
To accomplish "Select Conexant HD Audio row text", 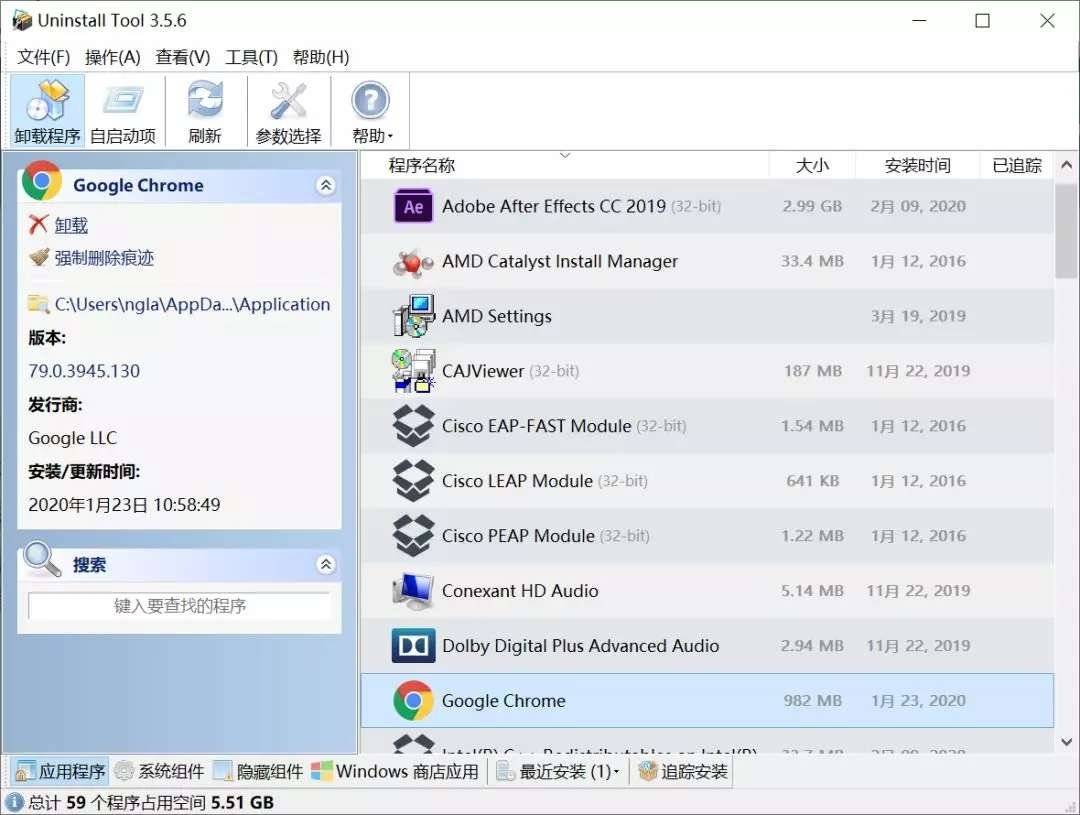I will tap(520, 591).
